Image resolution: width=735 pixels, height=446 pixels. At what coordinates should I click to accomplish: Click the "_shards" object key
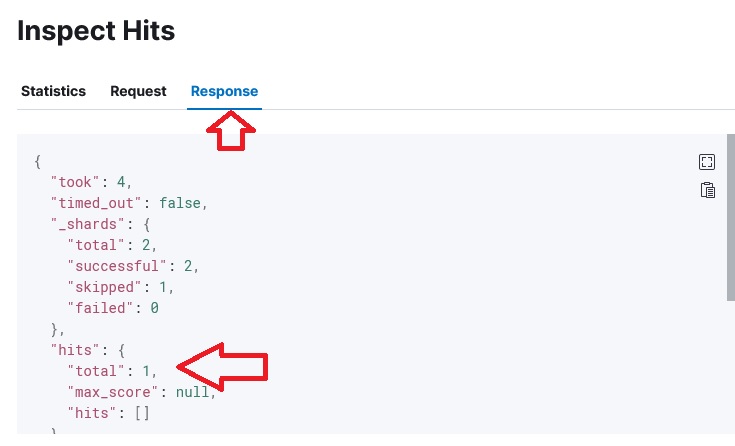(88, 224)
